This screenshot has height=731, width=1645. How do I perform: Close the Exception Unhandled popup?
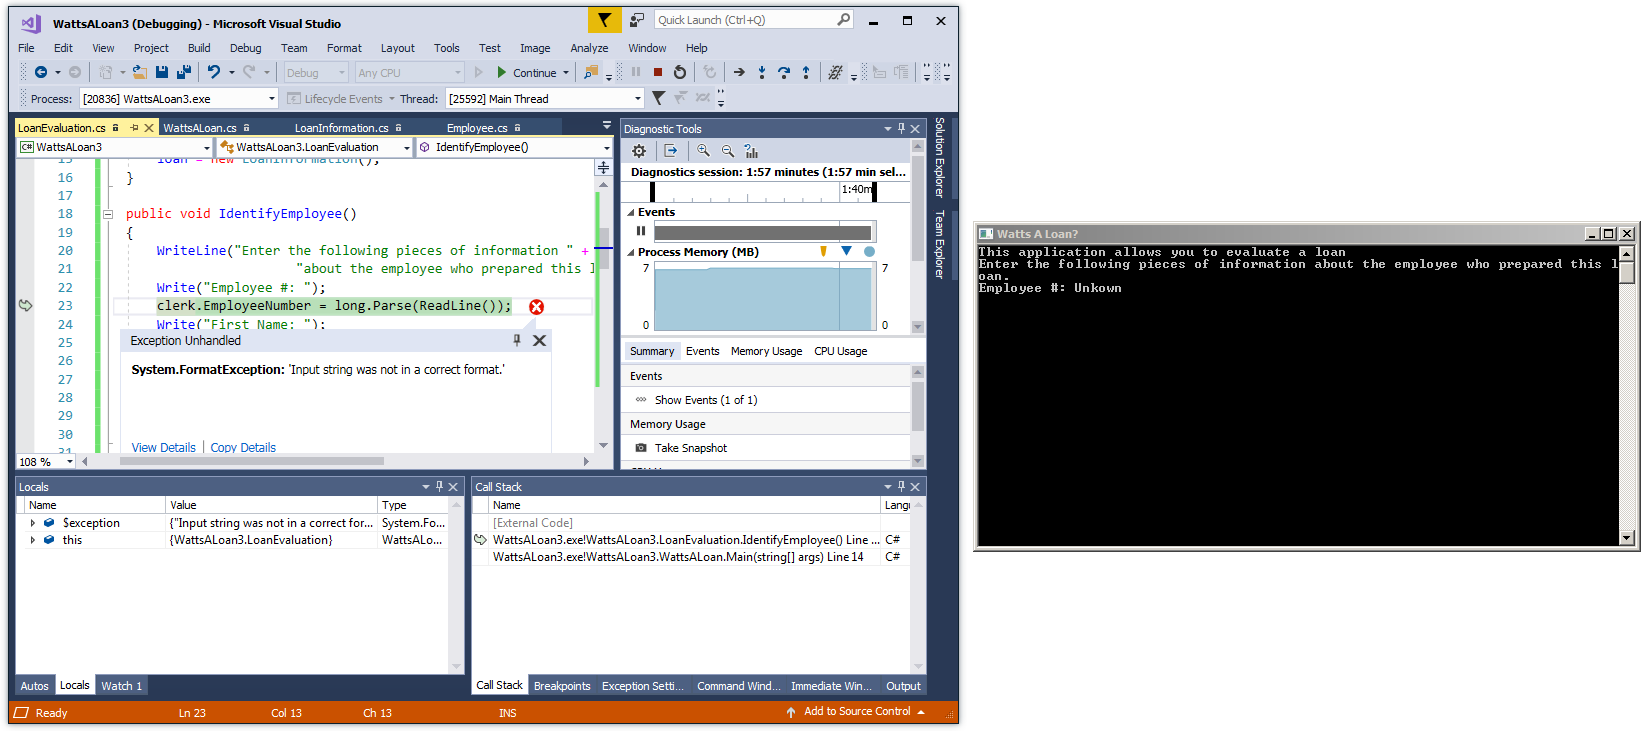click(x=539, y=341)
